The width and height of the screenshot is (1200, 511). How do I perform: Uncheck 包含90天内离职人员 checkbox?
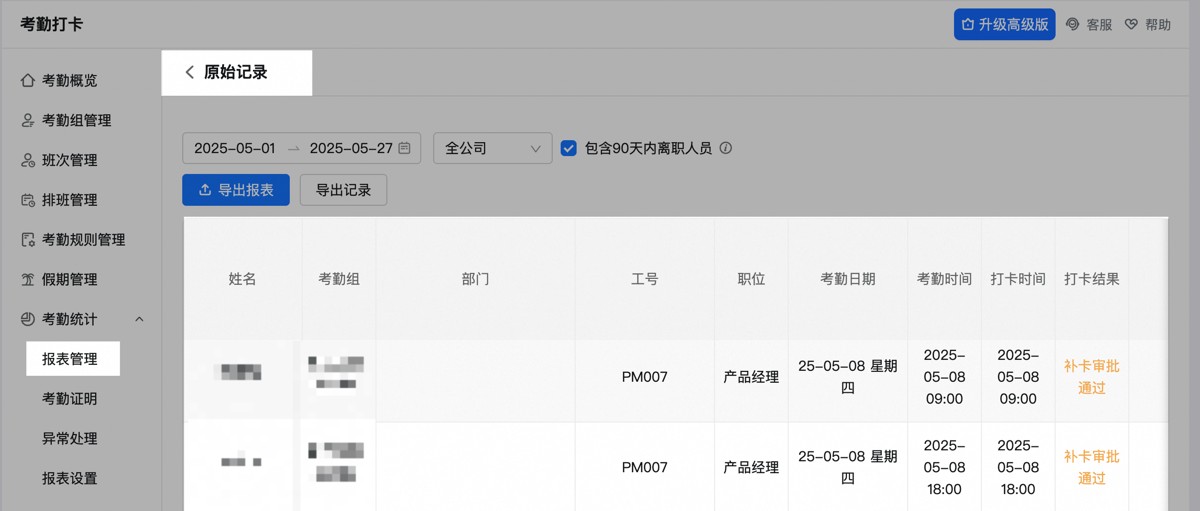(x=569, y=148)
